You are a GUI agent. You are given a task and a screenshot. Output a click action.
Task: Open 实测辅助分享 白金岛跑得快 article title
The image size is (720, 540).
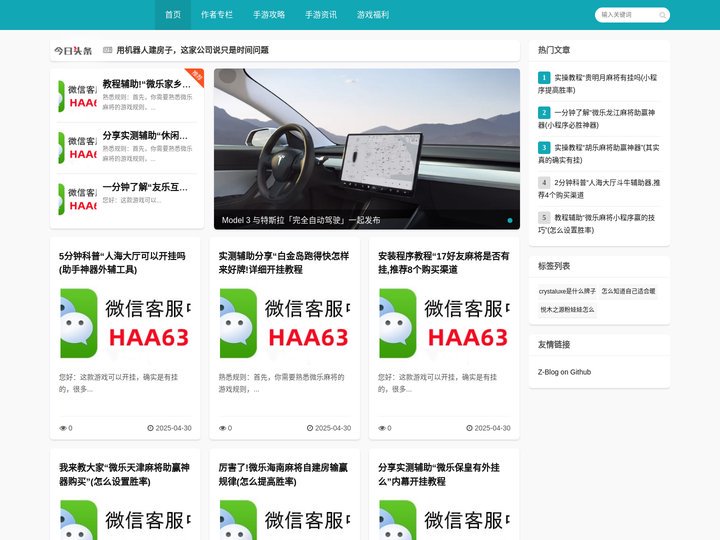point(283,263)
